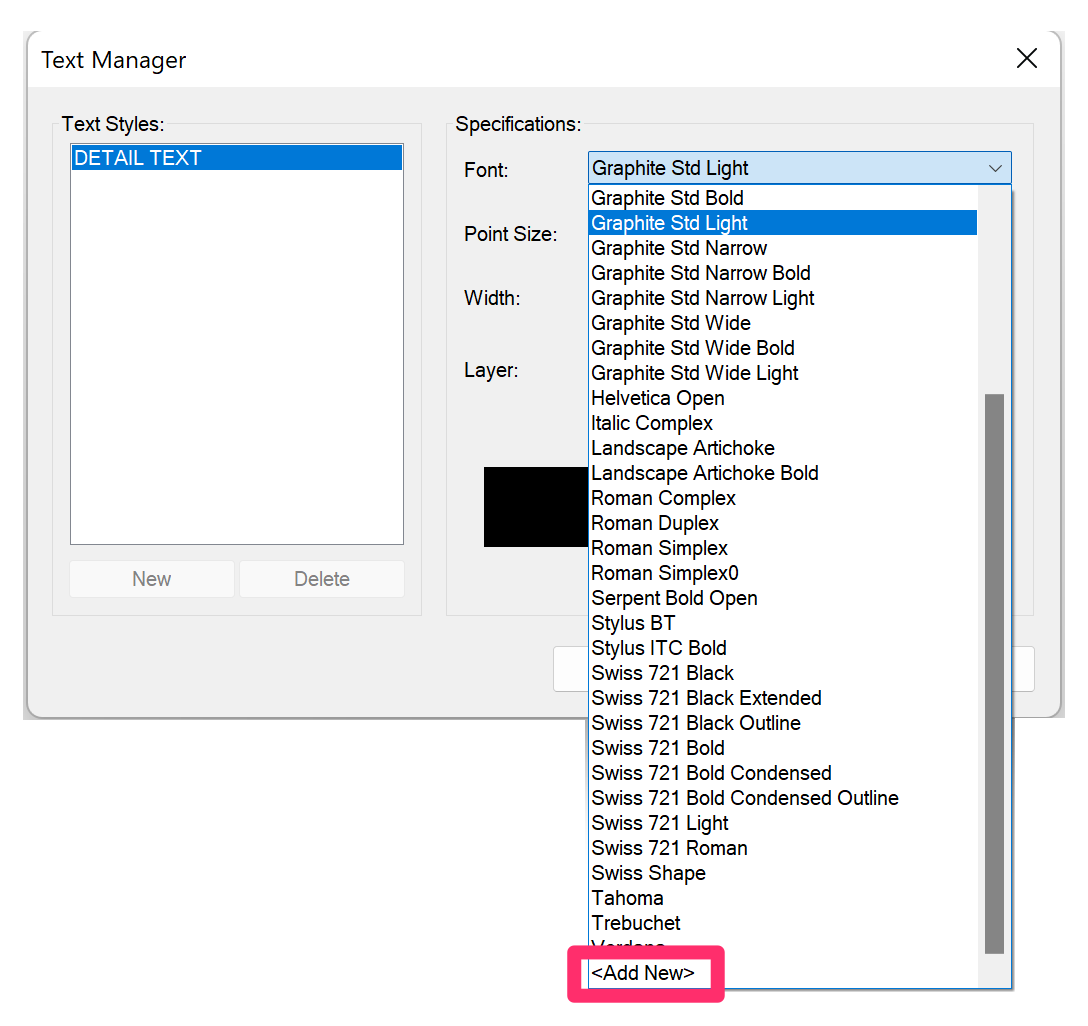The height and width of the screenshot is (1026, 1088).
Task: Click the New text style button
Action: point(152,579)
